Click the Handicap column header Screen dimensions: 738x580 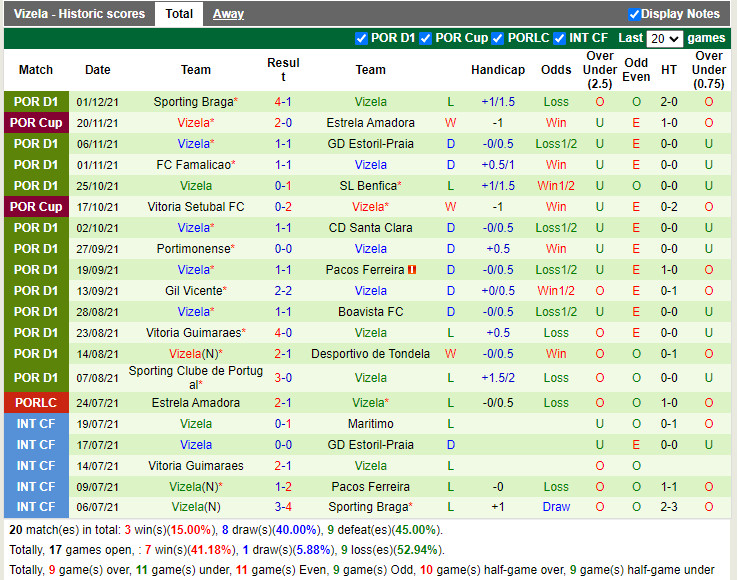pos(497,70)
